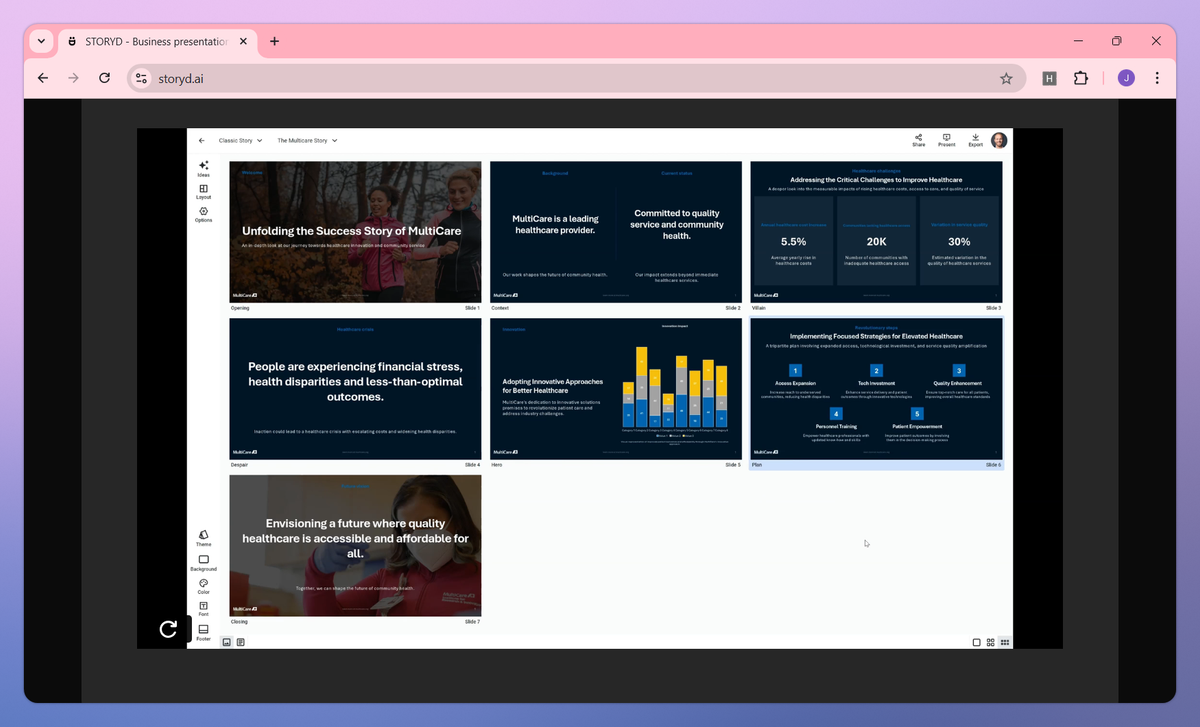The width and height of the screenshot is (1200, 727).
Task: Click the 'Hero' slide label
Action: (496, 465)
